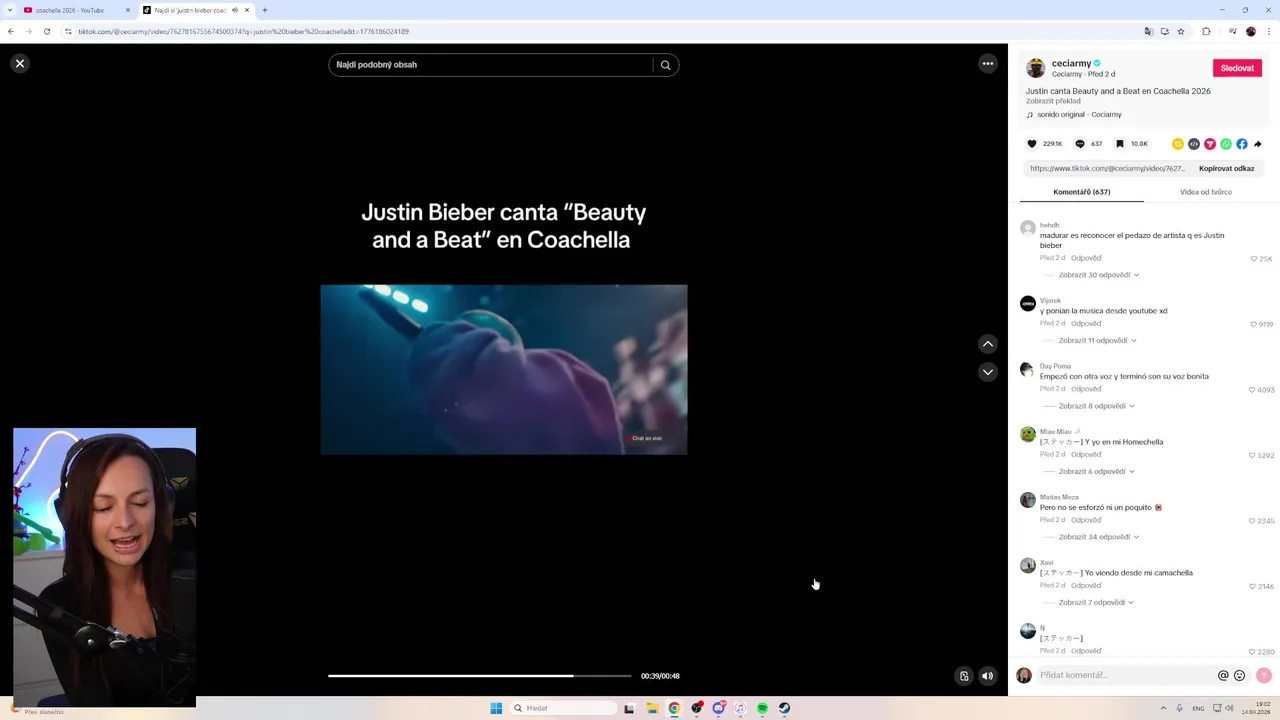Close the TikTok video viewer
This screenshot has width=1280, height=720.
pos(19,63)
